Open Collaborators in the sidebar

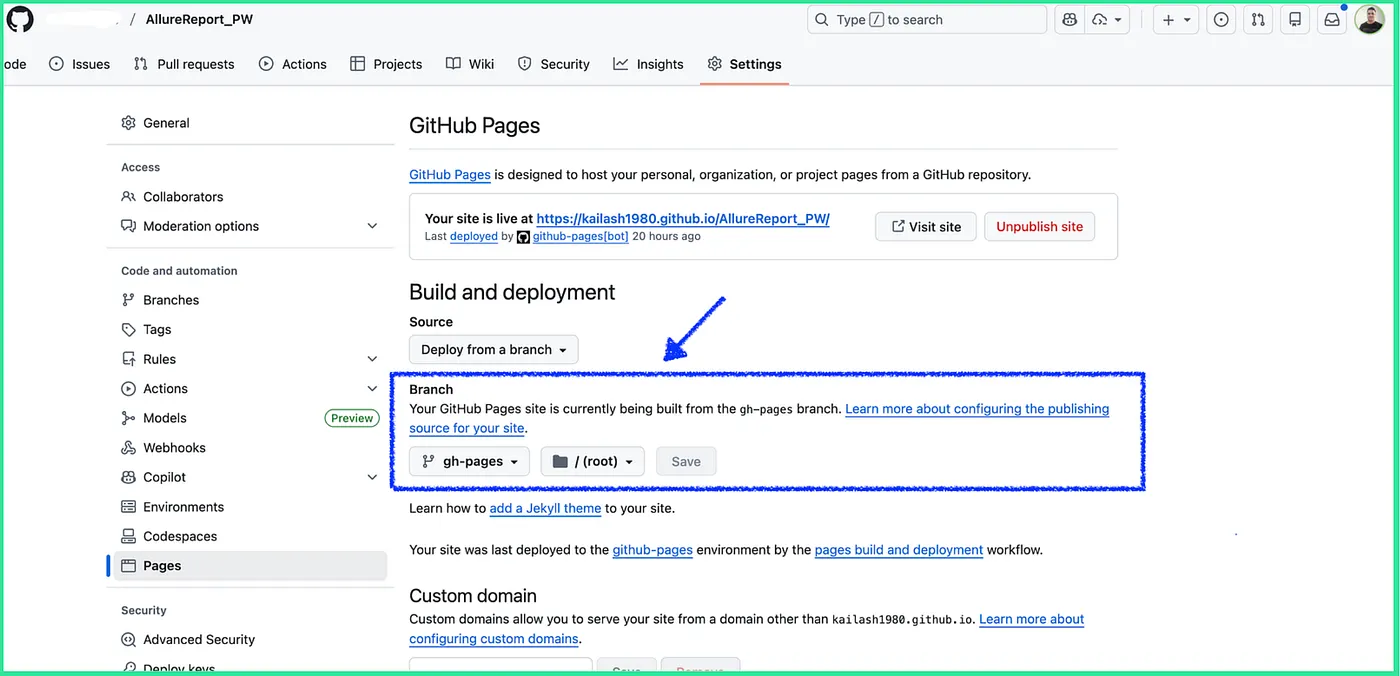click(x=250, y=197)
